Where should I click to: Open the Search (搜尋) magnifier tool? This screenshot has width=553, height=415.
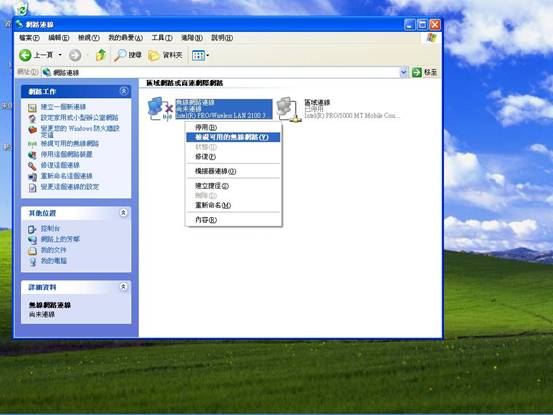tap(128, 55)
